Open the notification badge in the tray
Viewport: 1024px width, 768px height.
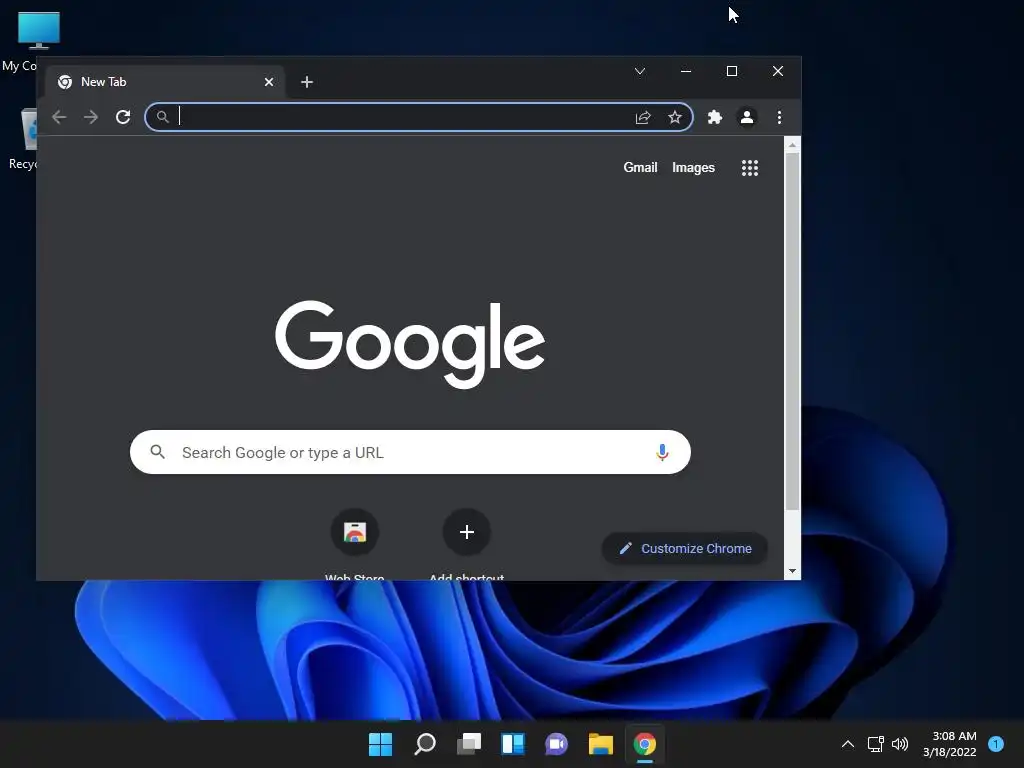click(996, 743)
